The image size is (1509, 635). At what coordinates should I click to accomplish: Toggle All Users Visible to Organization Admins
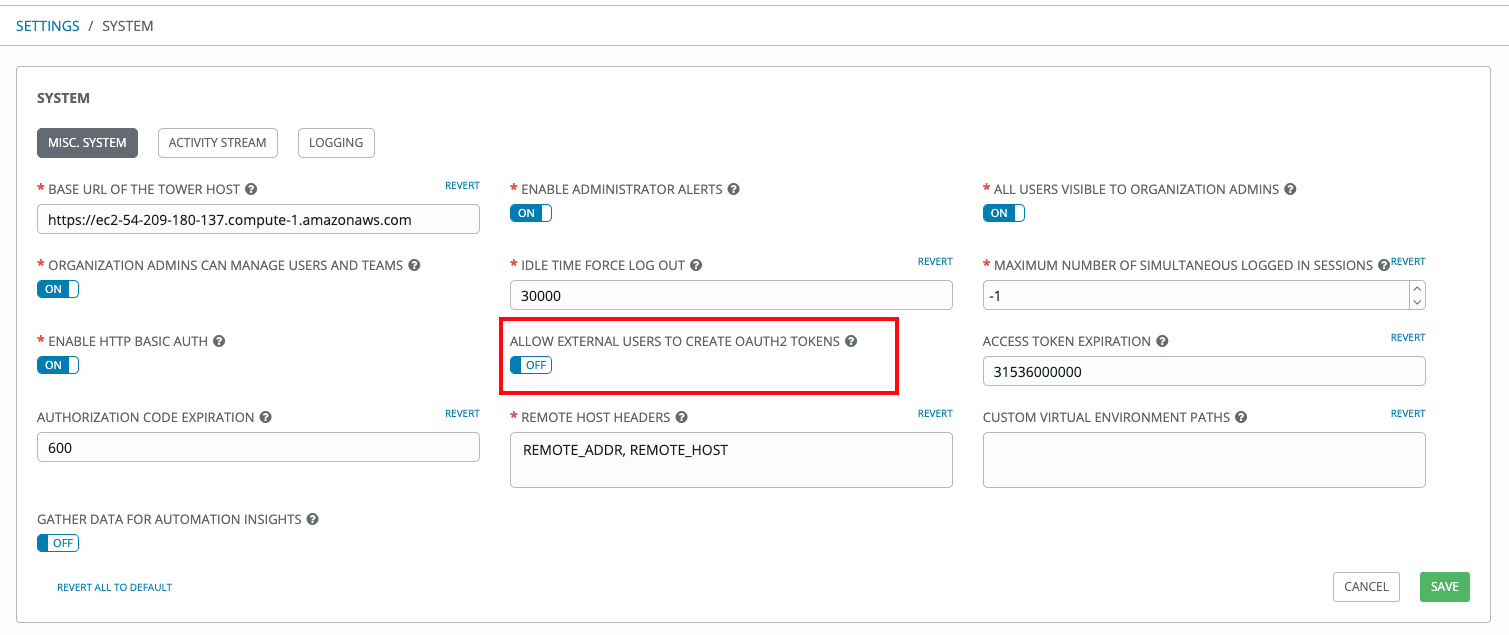[1004, 213]
